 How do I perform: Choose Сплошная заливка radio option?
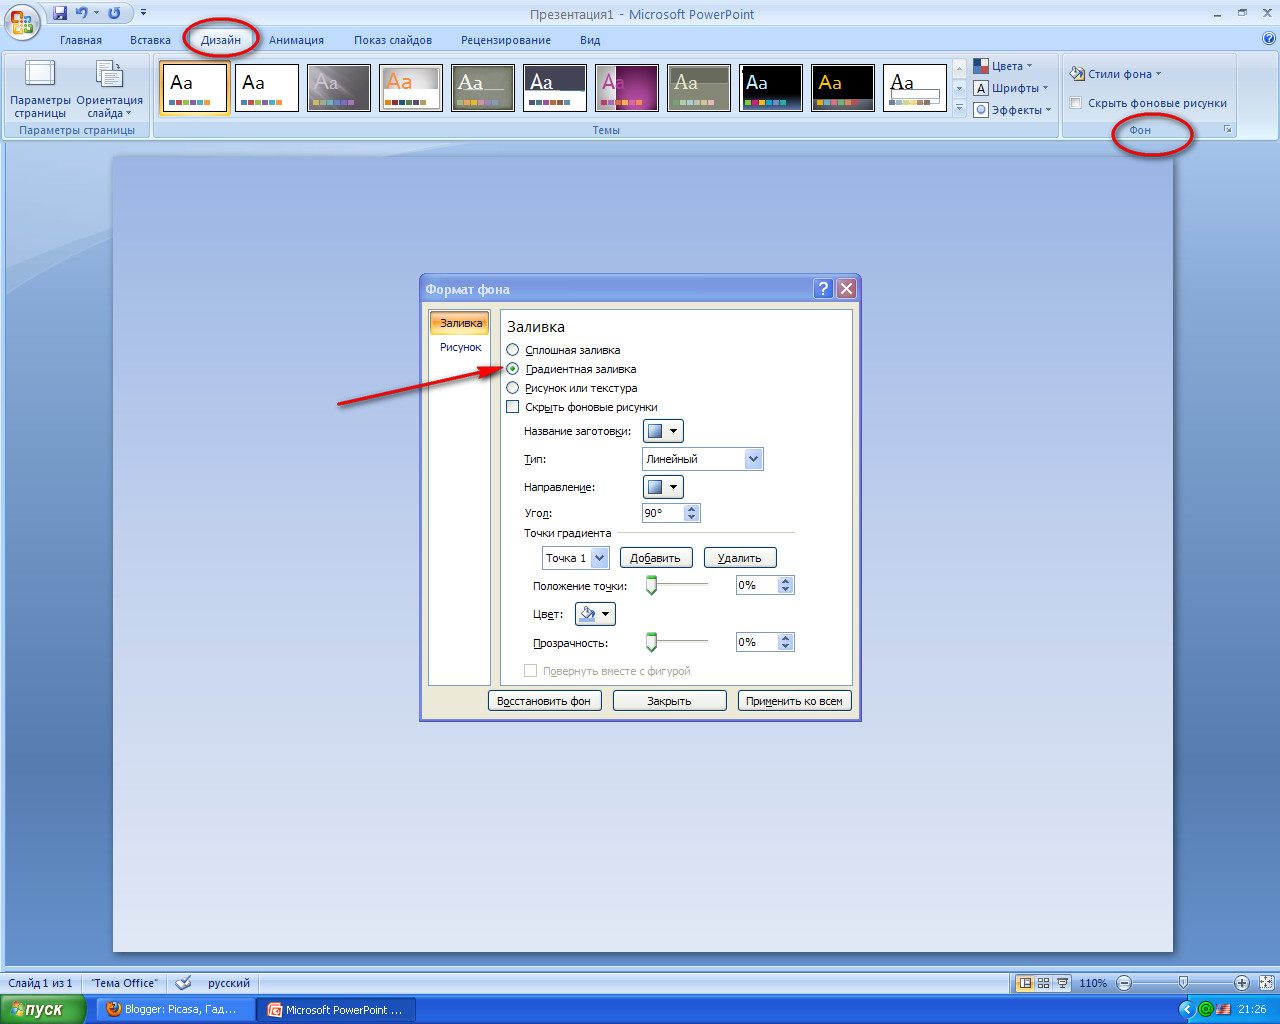pos(513,350)
